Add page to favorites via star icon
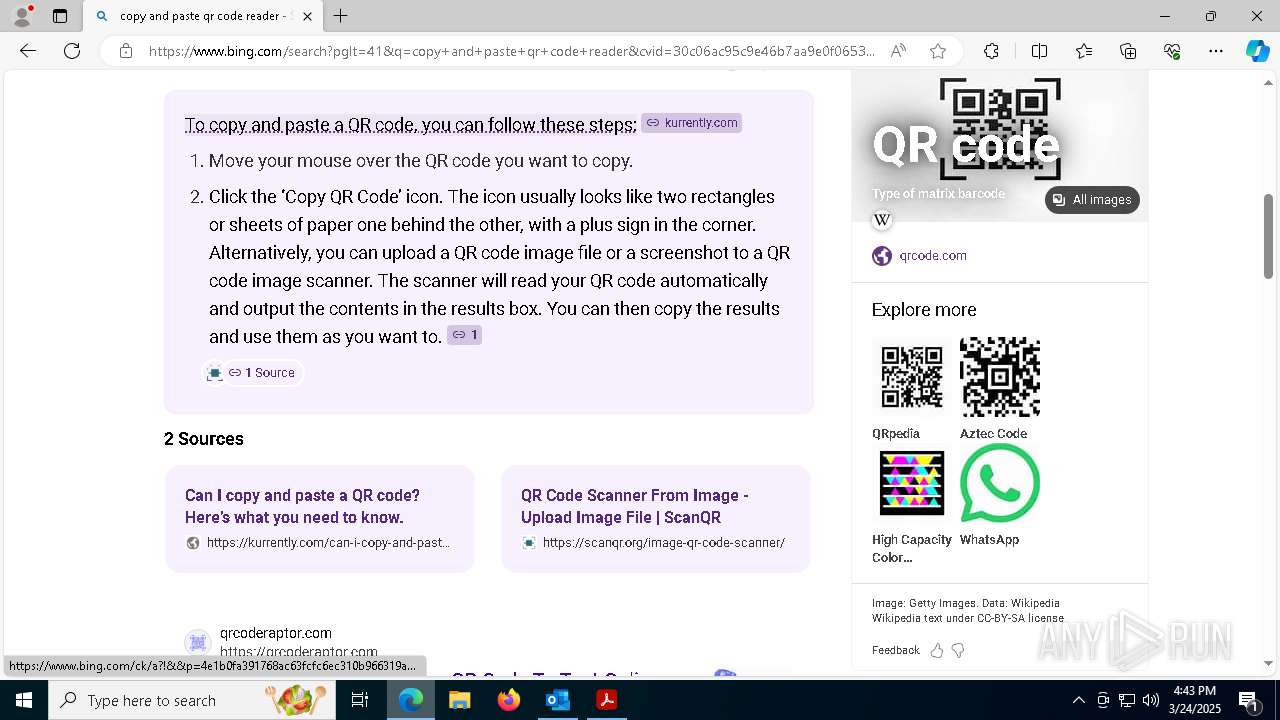Viewport: 1280px width, 720px height. tap(937, 51)
